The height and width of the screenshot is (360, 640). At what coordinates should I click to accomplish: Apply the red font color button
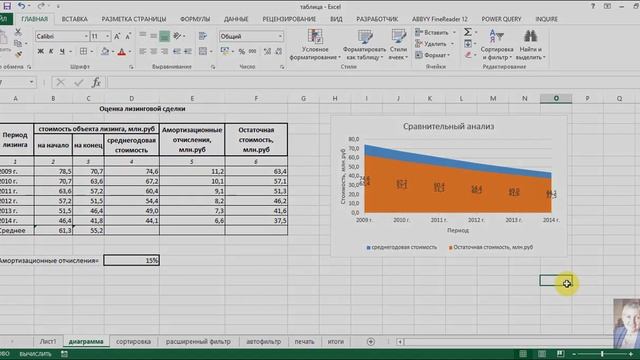(122, 51)
